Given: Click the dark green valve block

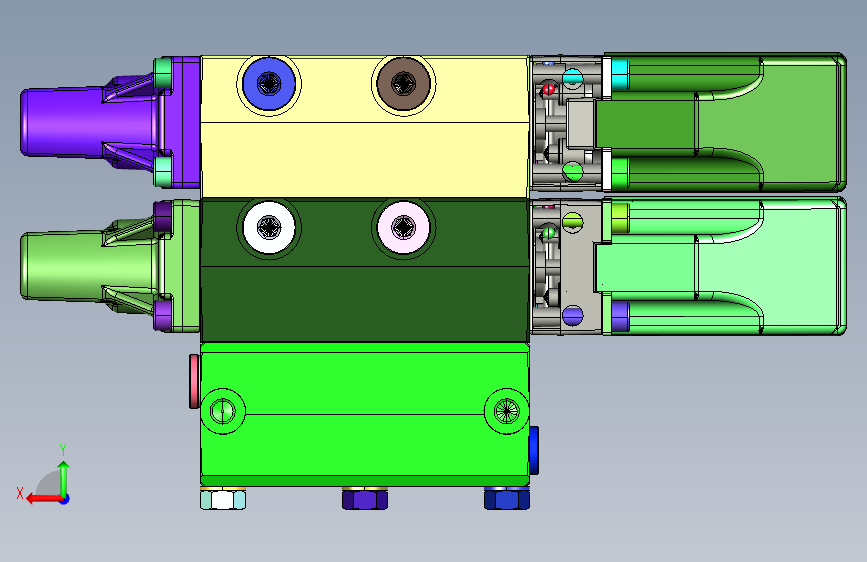Looking at the screenshot, I should click(365, 271).
